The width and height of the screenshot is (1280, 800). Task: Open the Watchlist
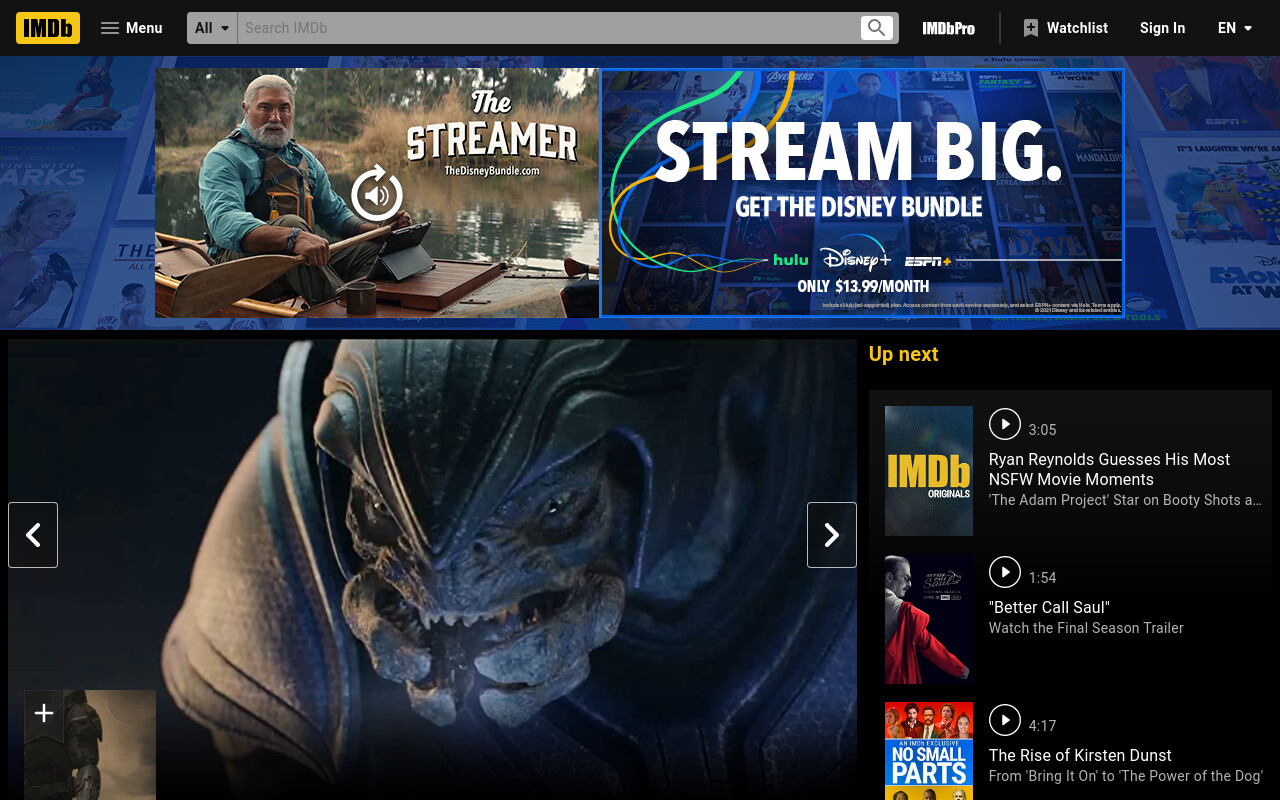[x=1065, y=28]
